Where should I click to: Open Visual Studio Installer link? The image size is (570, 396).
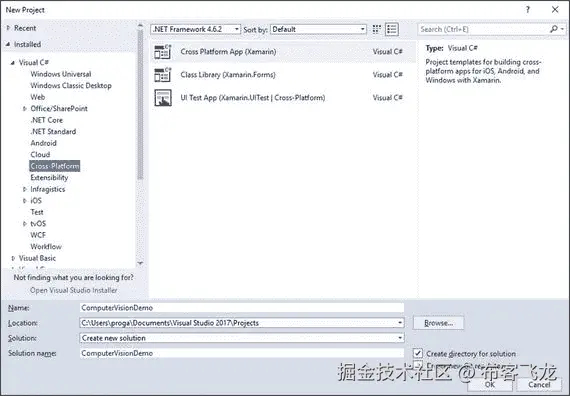[x=73, y=290]
